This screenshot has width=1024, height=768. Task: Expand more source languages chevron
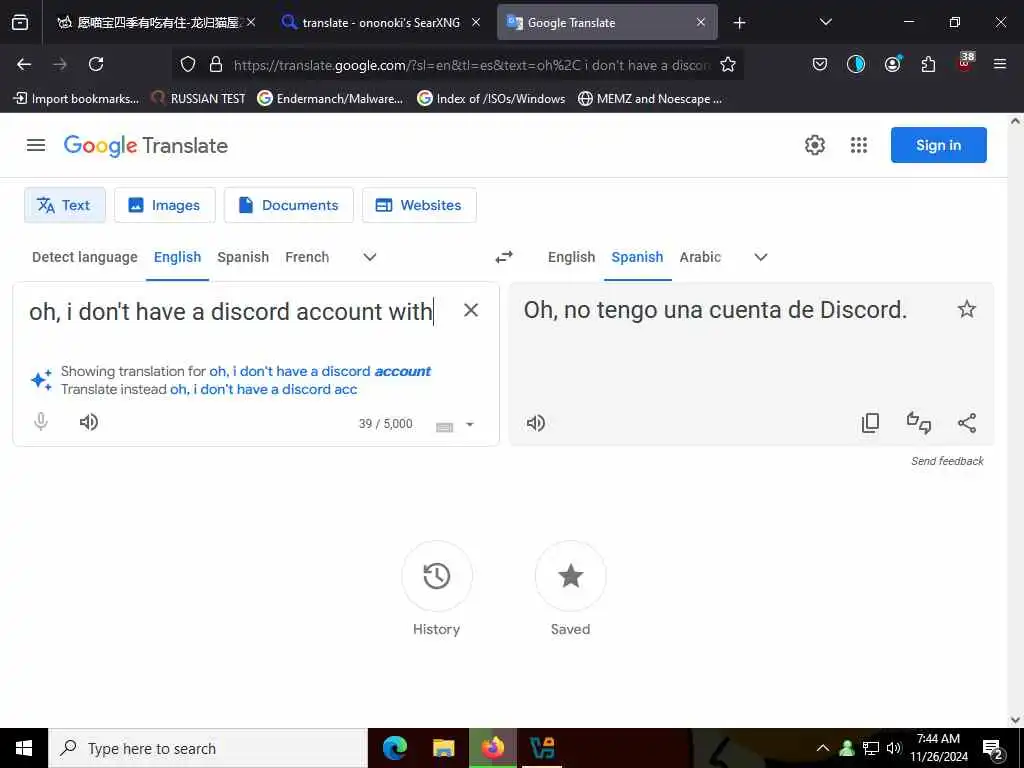click(370, 257)
